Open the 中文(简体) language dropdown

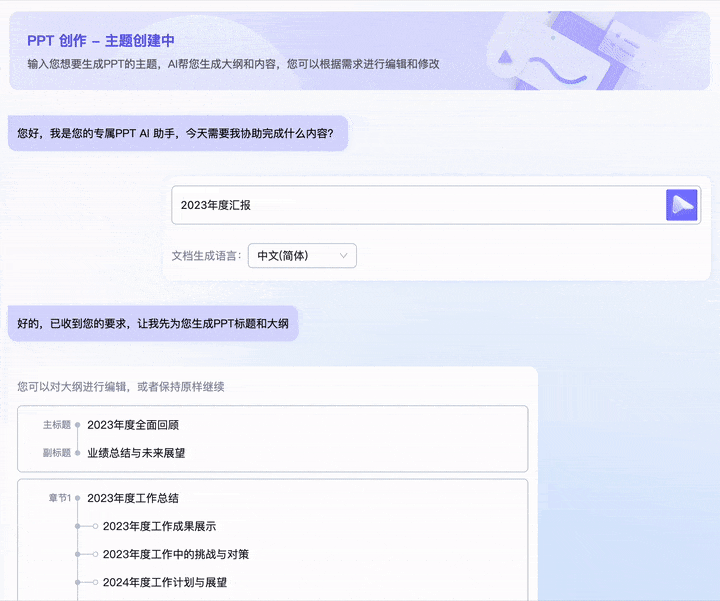(302, 256)
